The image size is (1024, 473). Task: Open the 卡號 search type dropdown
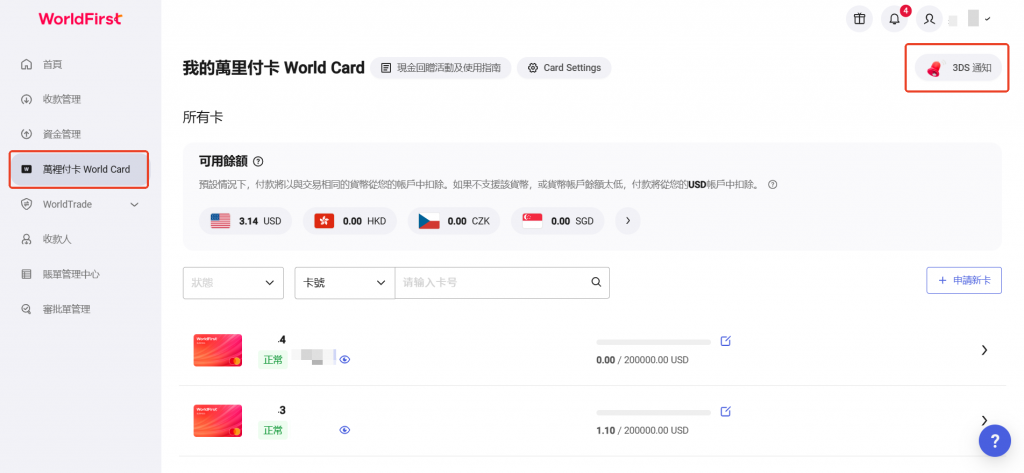[x=345, y=283]
